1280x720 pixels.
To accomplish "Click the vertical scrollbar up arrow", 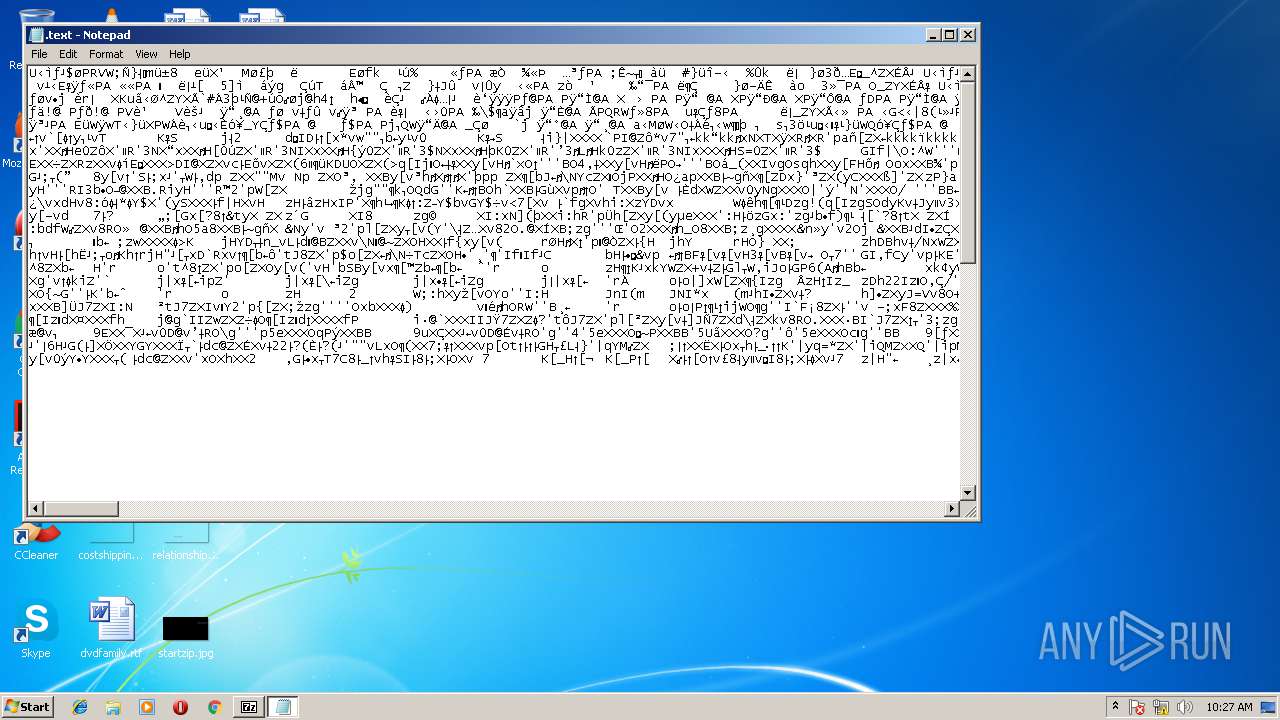I will [x=967, y=73].
